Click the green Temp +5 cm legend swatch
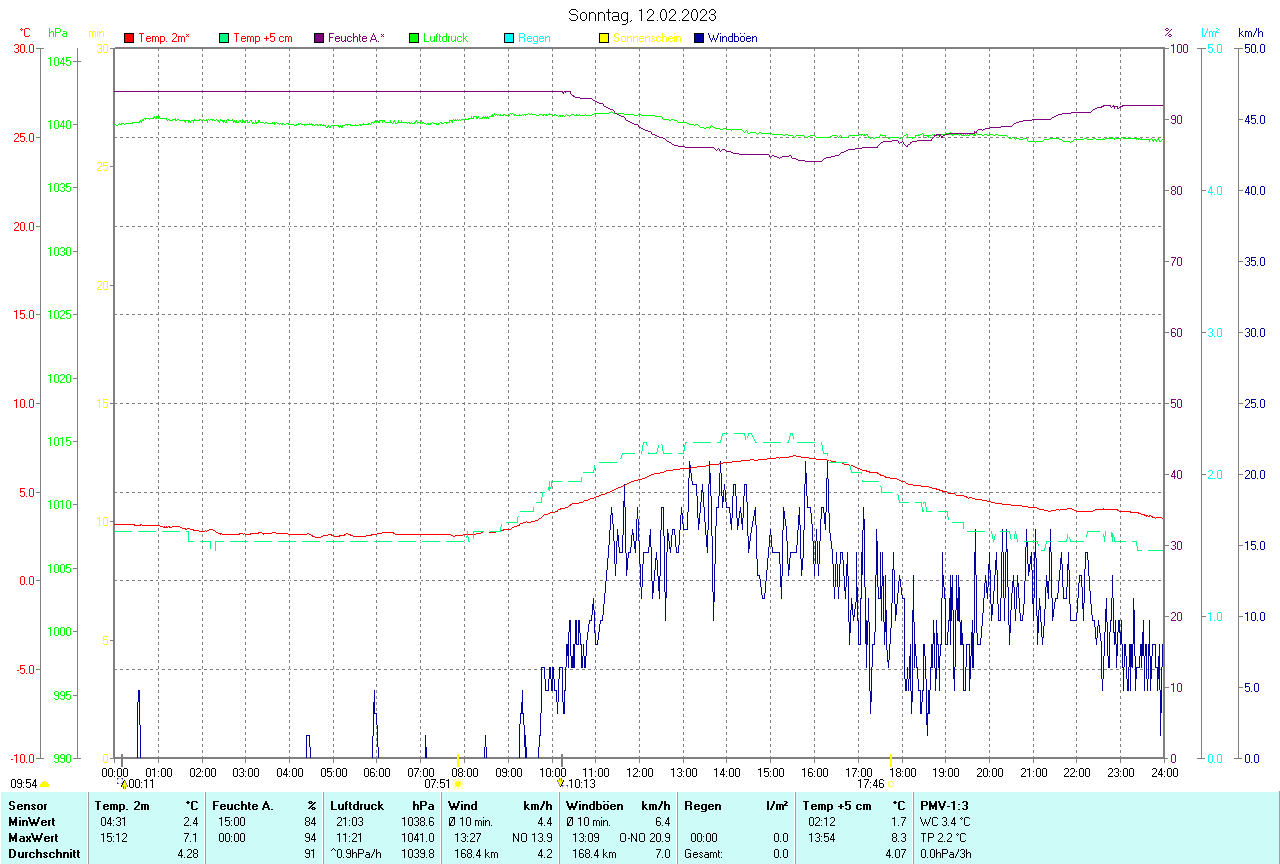1280x864 pixels. tap(224, 38)
